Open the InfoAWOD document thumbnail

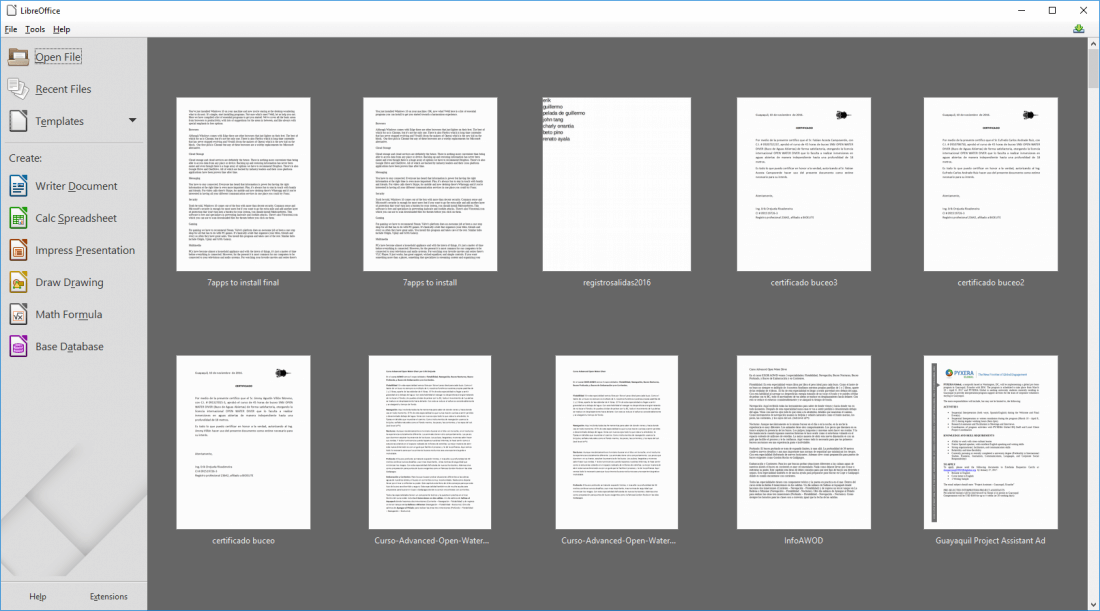coord(804,441)
